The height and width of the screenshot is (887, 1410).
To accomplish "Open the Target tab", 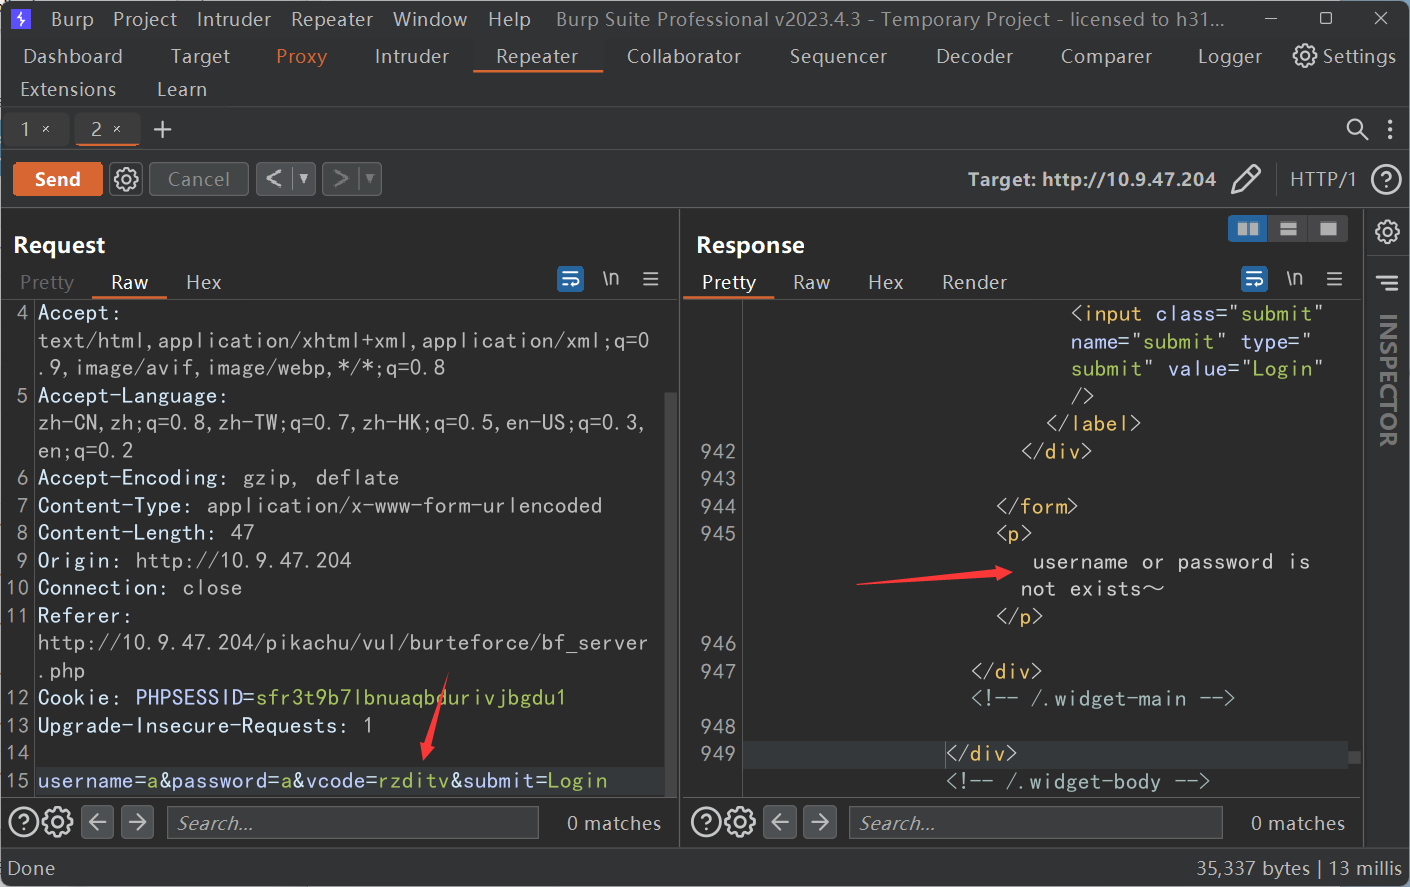I will click(x=200, y=56).
